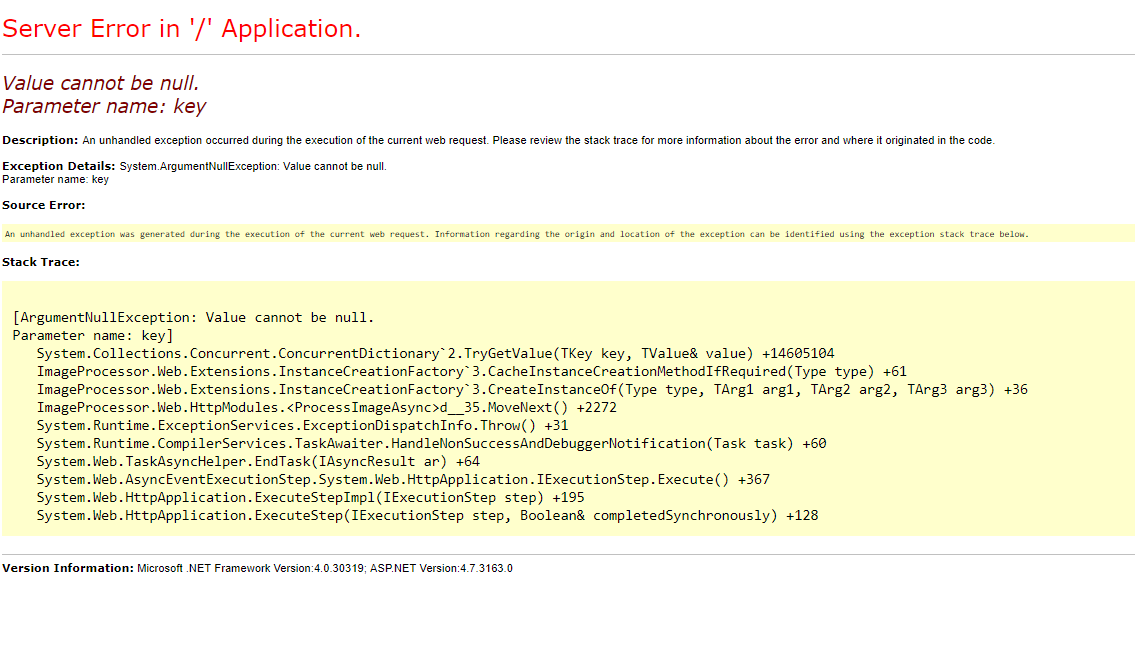The width and height of the screenshot is (1135, 660).
Task: Click the TaskAwaiter.HandleNonSuccessAndDebuggerNotification line
Action: pyautogui.click(x=431, y=444)
